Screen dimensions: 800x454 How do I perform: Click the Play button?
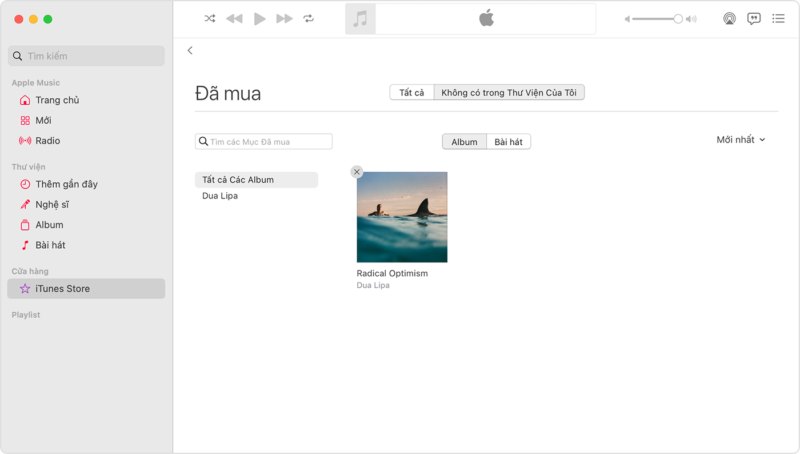[x=260, y=19]
